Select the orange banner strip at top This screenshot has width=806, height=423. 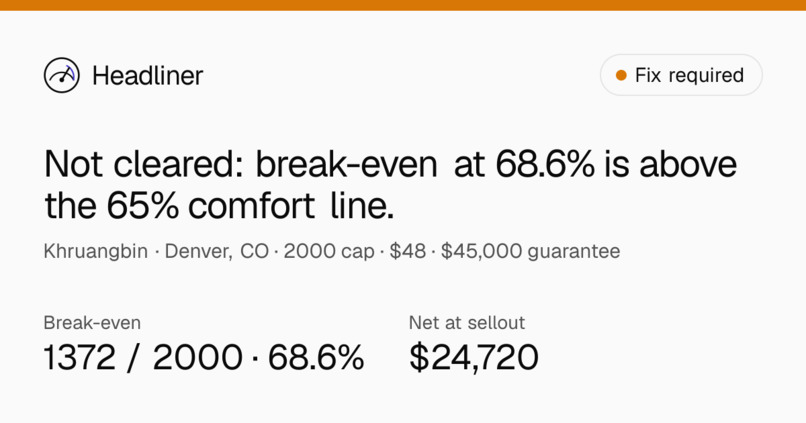(403, 5)
